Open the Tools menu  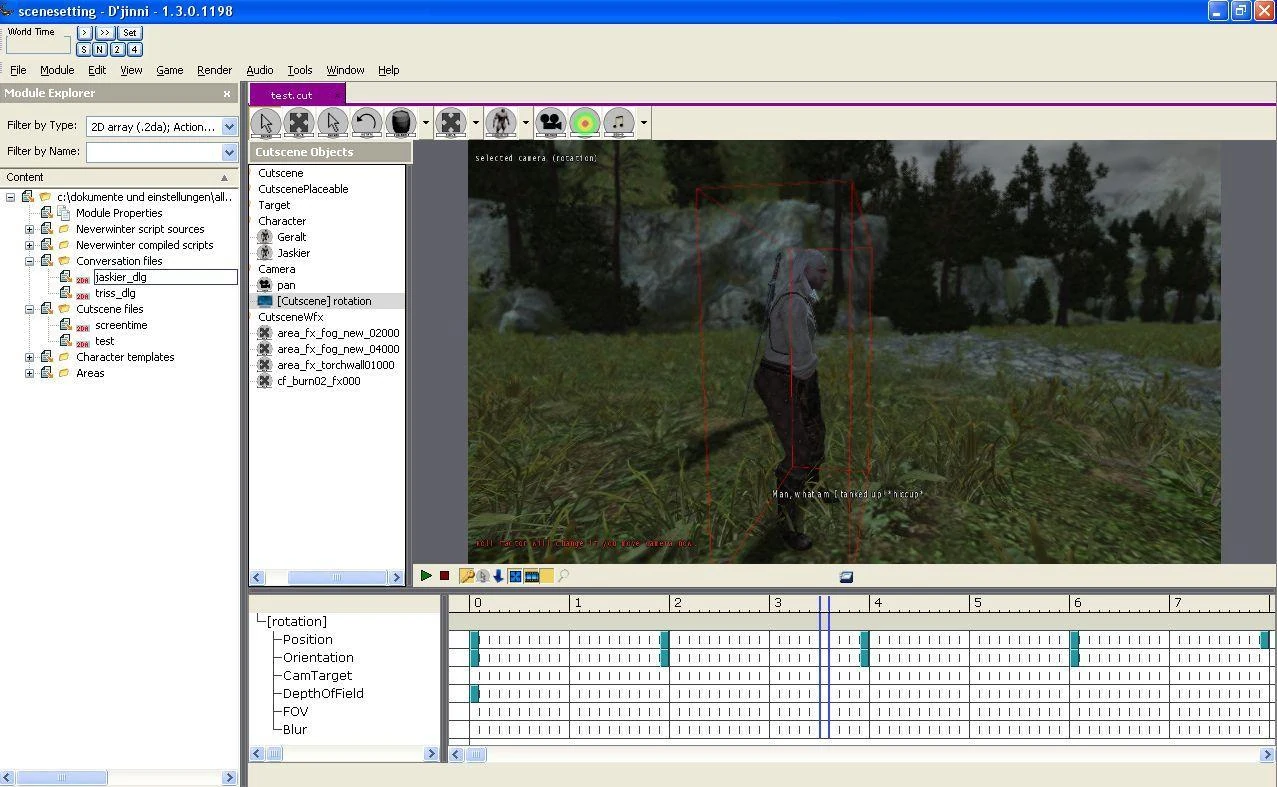[300, 70]
